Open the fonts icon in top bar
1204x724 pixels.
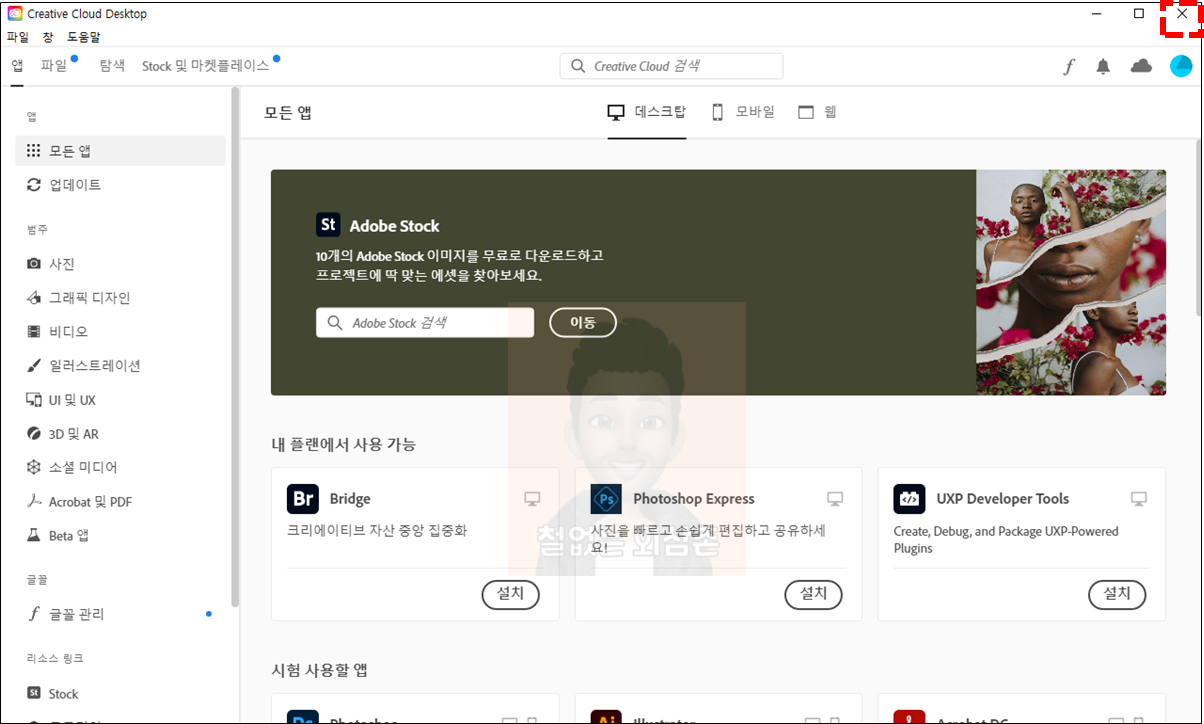tap(1069, 67)
